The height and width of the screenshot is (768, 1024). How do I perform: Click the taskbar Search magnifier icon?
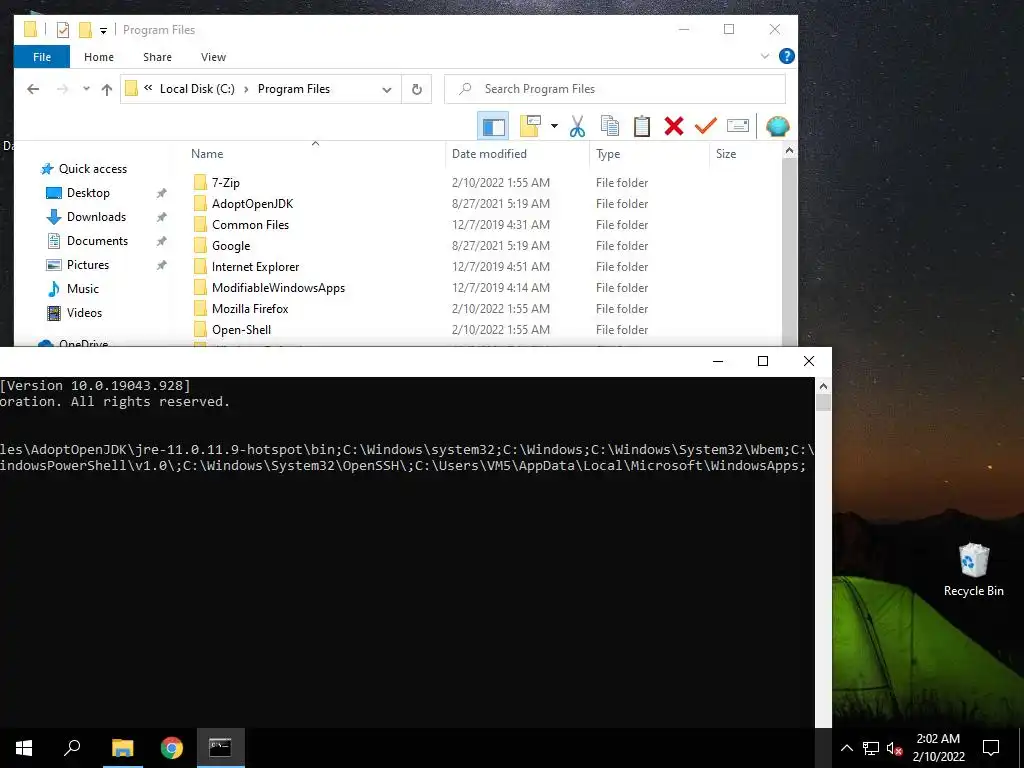[72, 748]
